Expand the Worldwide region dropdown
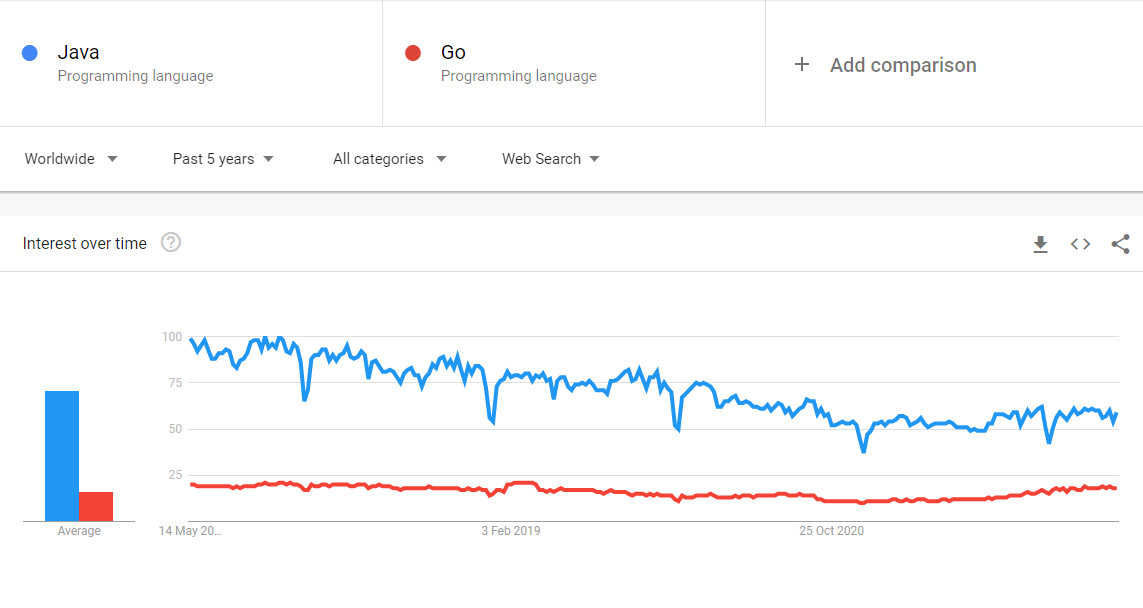Viewport: 1143px width, 608px height. [x=71, y=159]
